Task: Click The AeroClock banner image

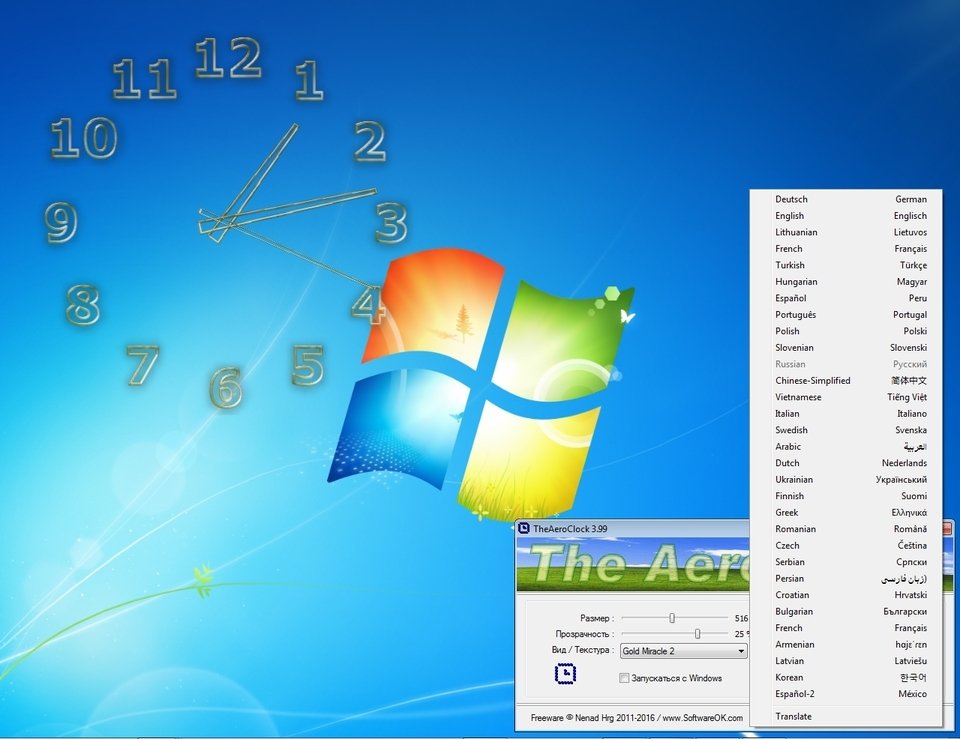Action: point(633,565)
